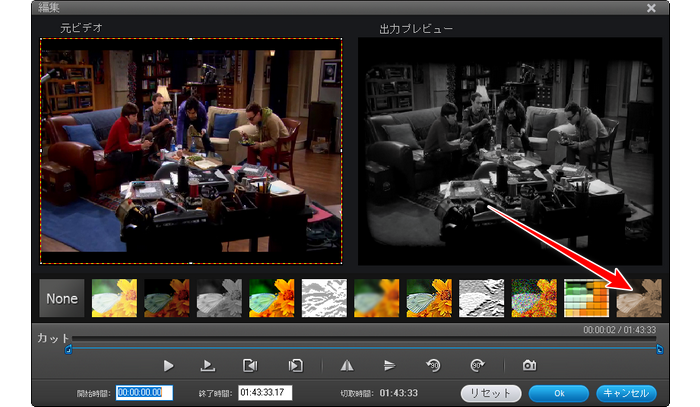
Task: Choose the mosaic blocks filter
Action: pos(585,298)
